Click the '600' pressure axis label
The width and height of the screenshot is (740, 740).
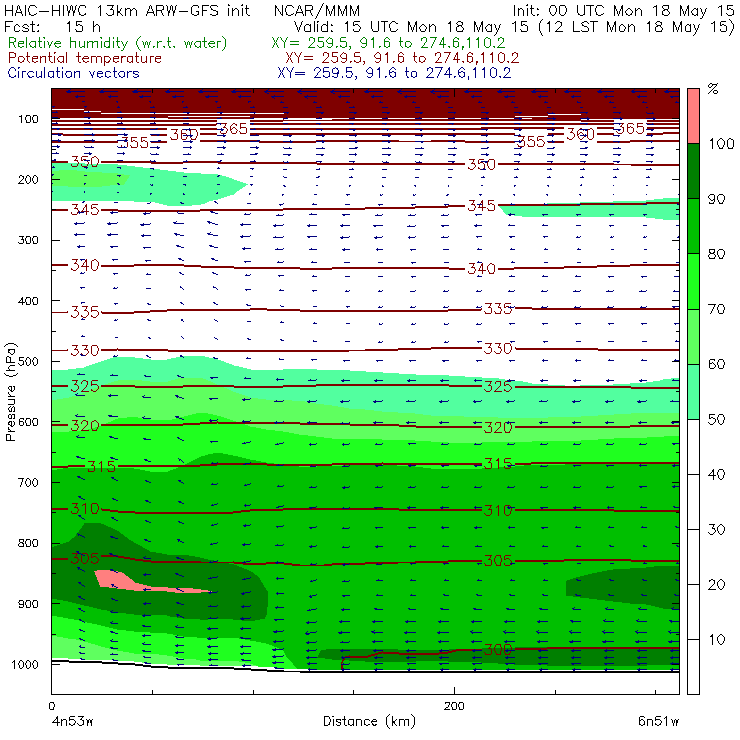[28, 422]
